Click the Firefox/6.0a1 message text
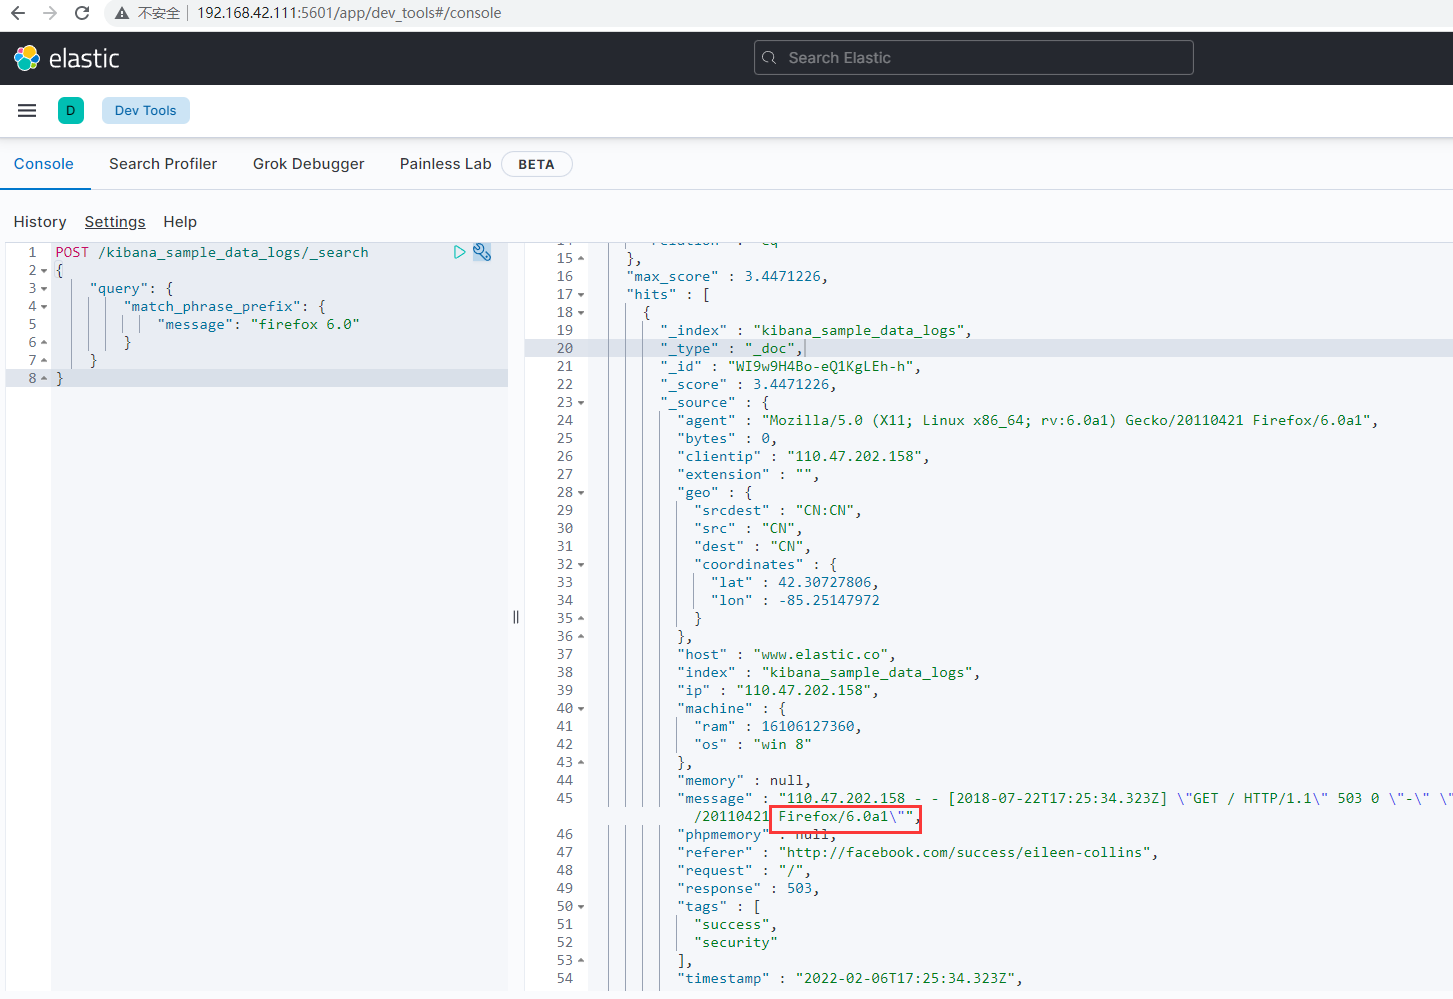 [833, 817]
